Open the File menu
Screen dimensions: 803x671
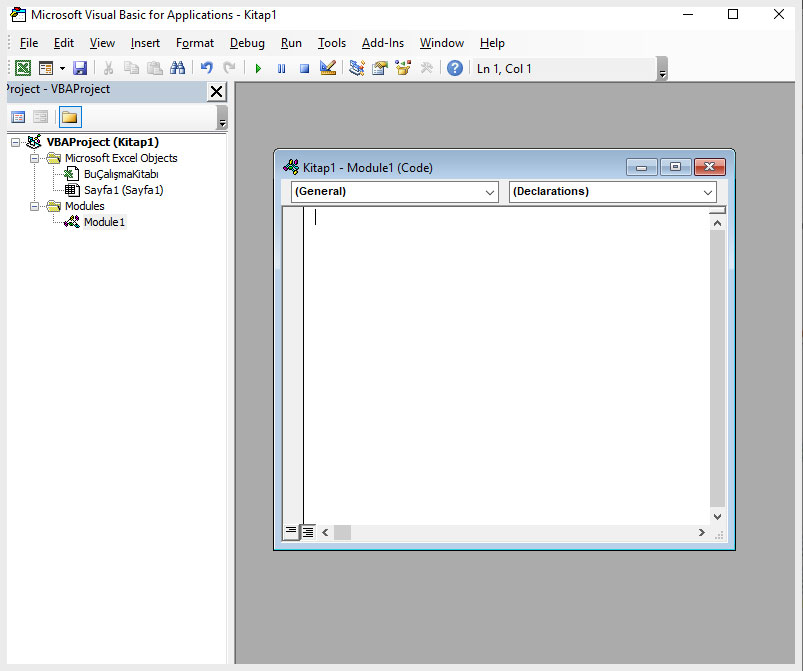[29, 43]
